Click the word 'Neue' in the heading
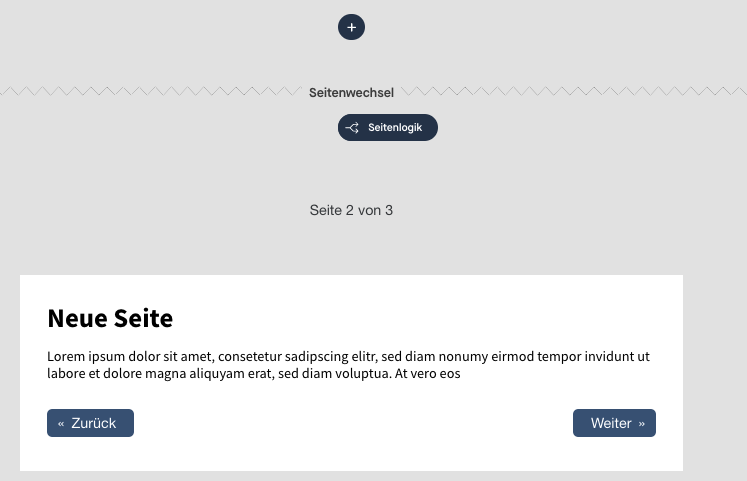The width and height of the screenshot is (747, 481). pyautogui.click(x=77, y=318)
